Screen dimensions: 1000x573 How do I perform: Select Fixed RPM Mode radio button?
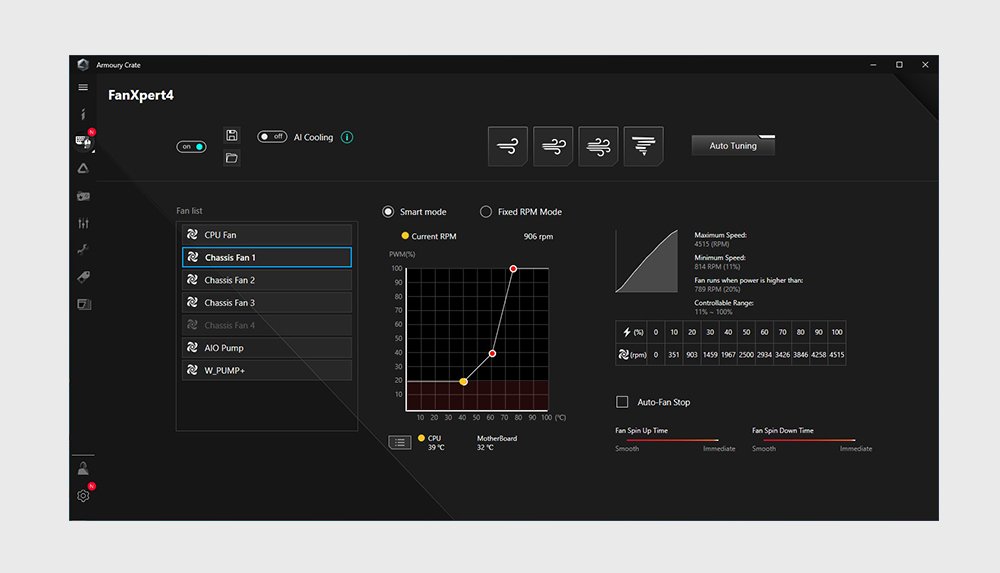(x=486, y=212)
